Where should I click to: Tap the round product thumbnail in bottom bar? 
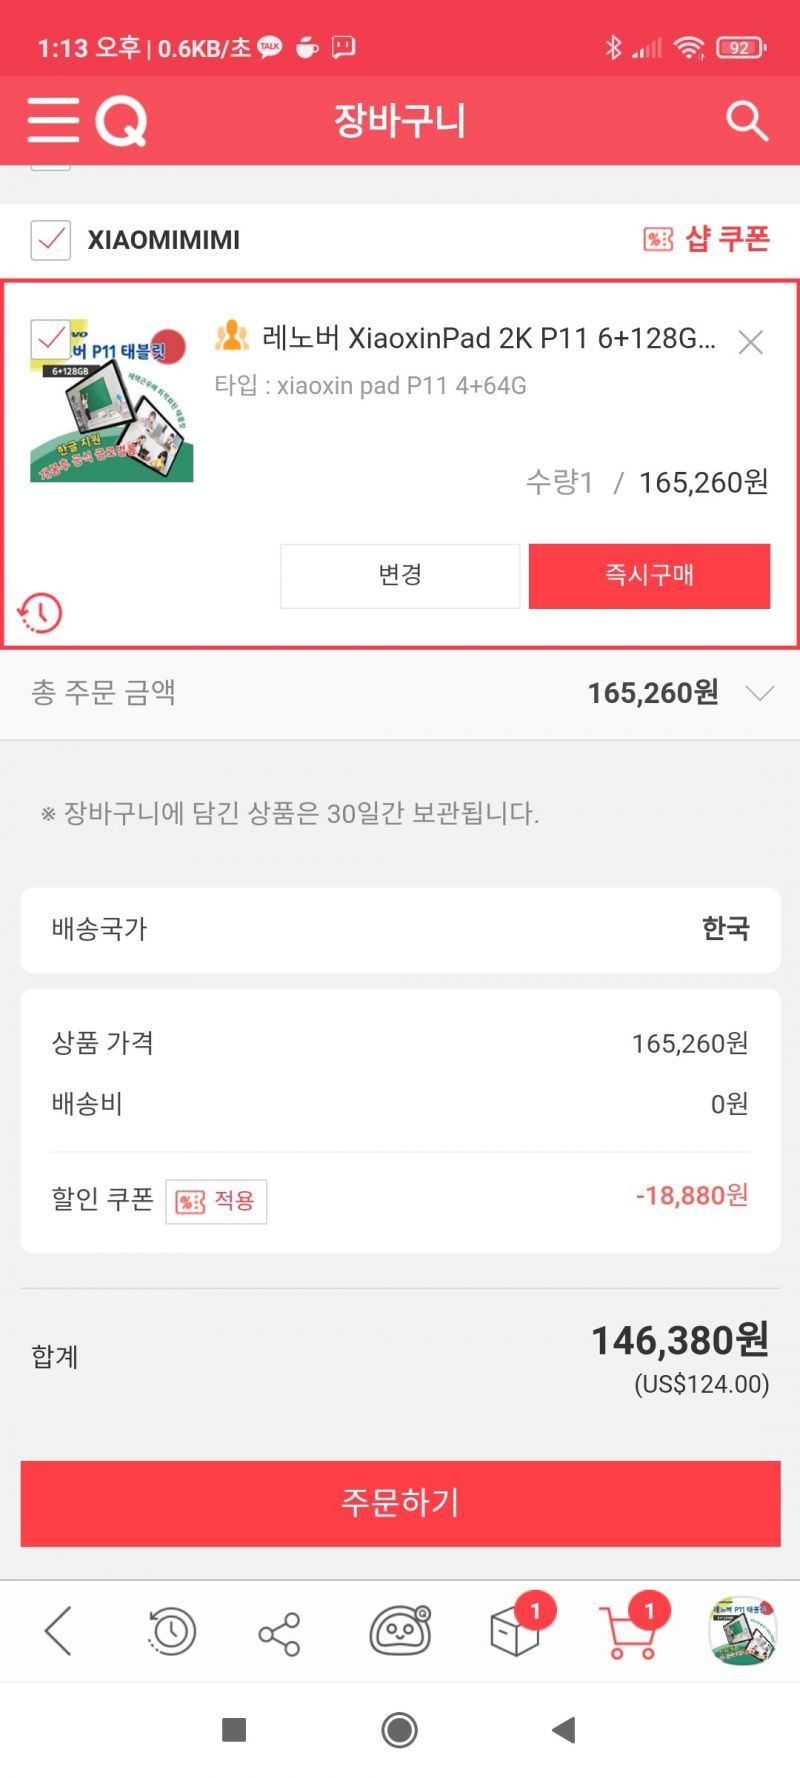pyautogui.click(x=743, y=1631)
